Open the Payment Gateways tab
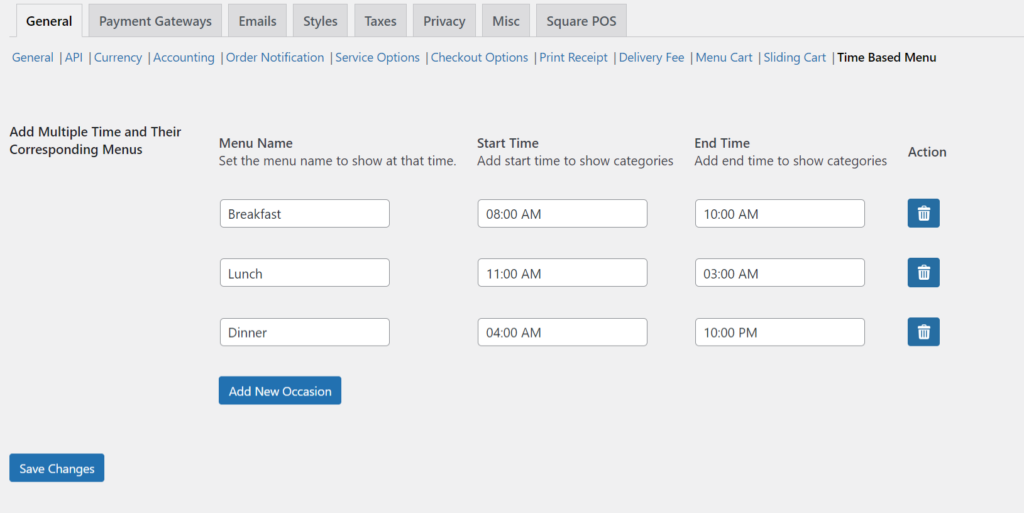 tap(155, 21)
